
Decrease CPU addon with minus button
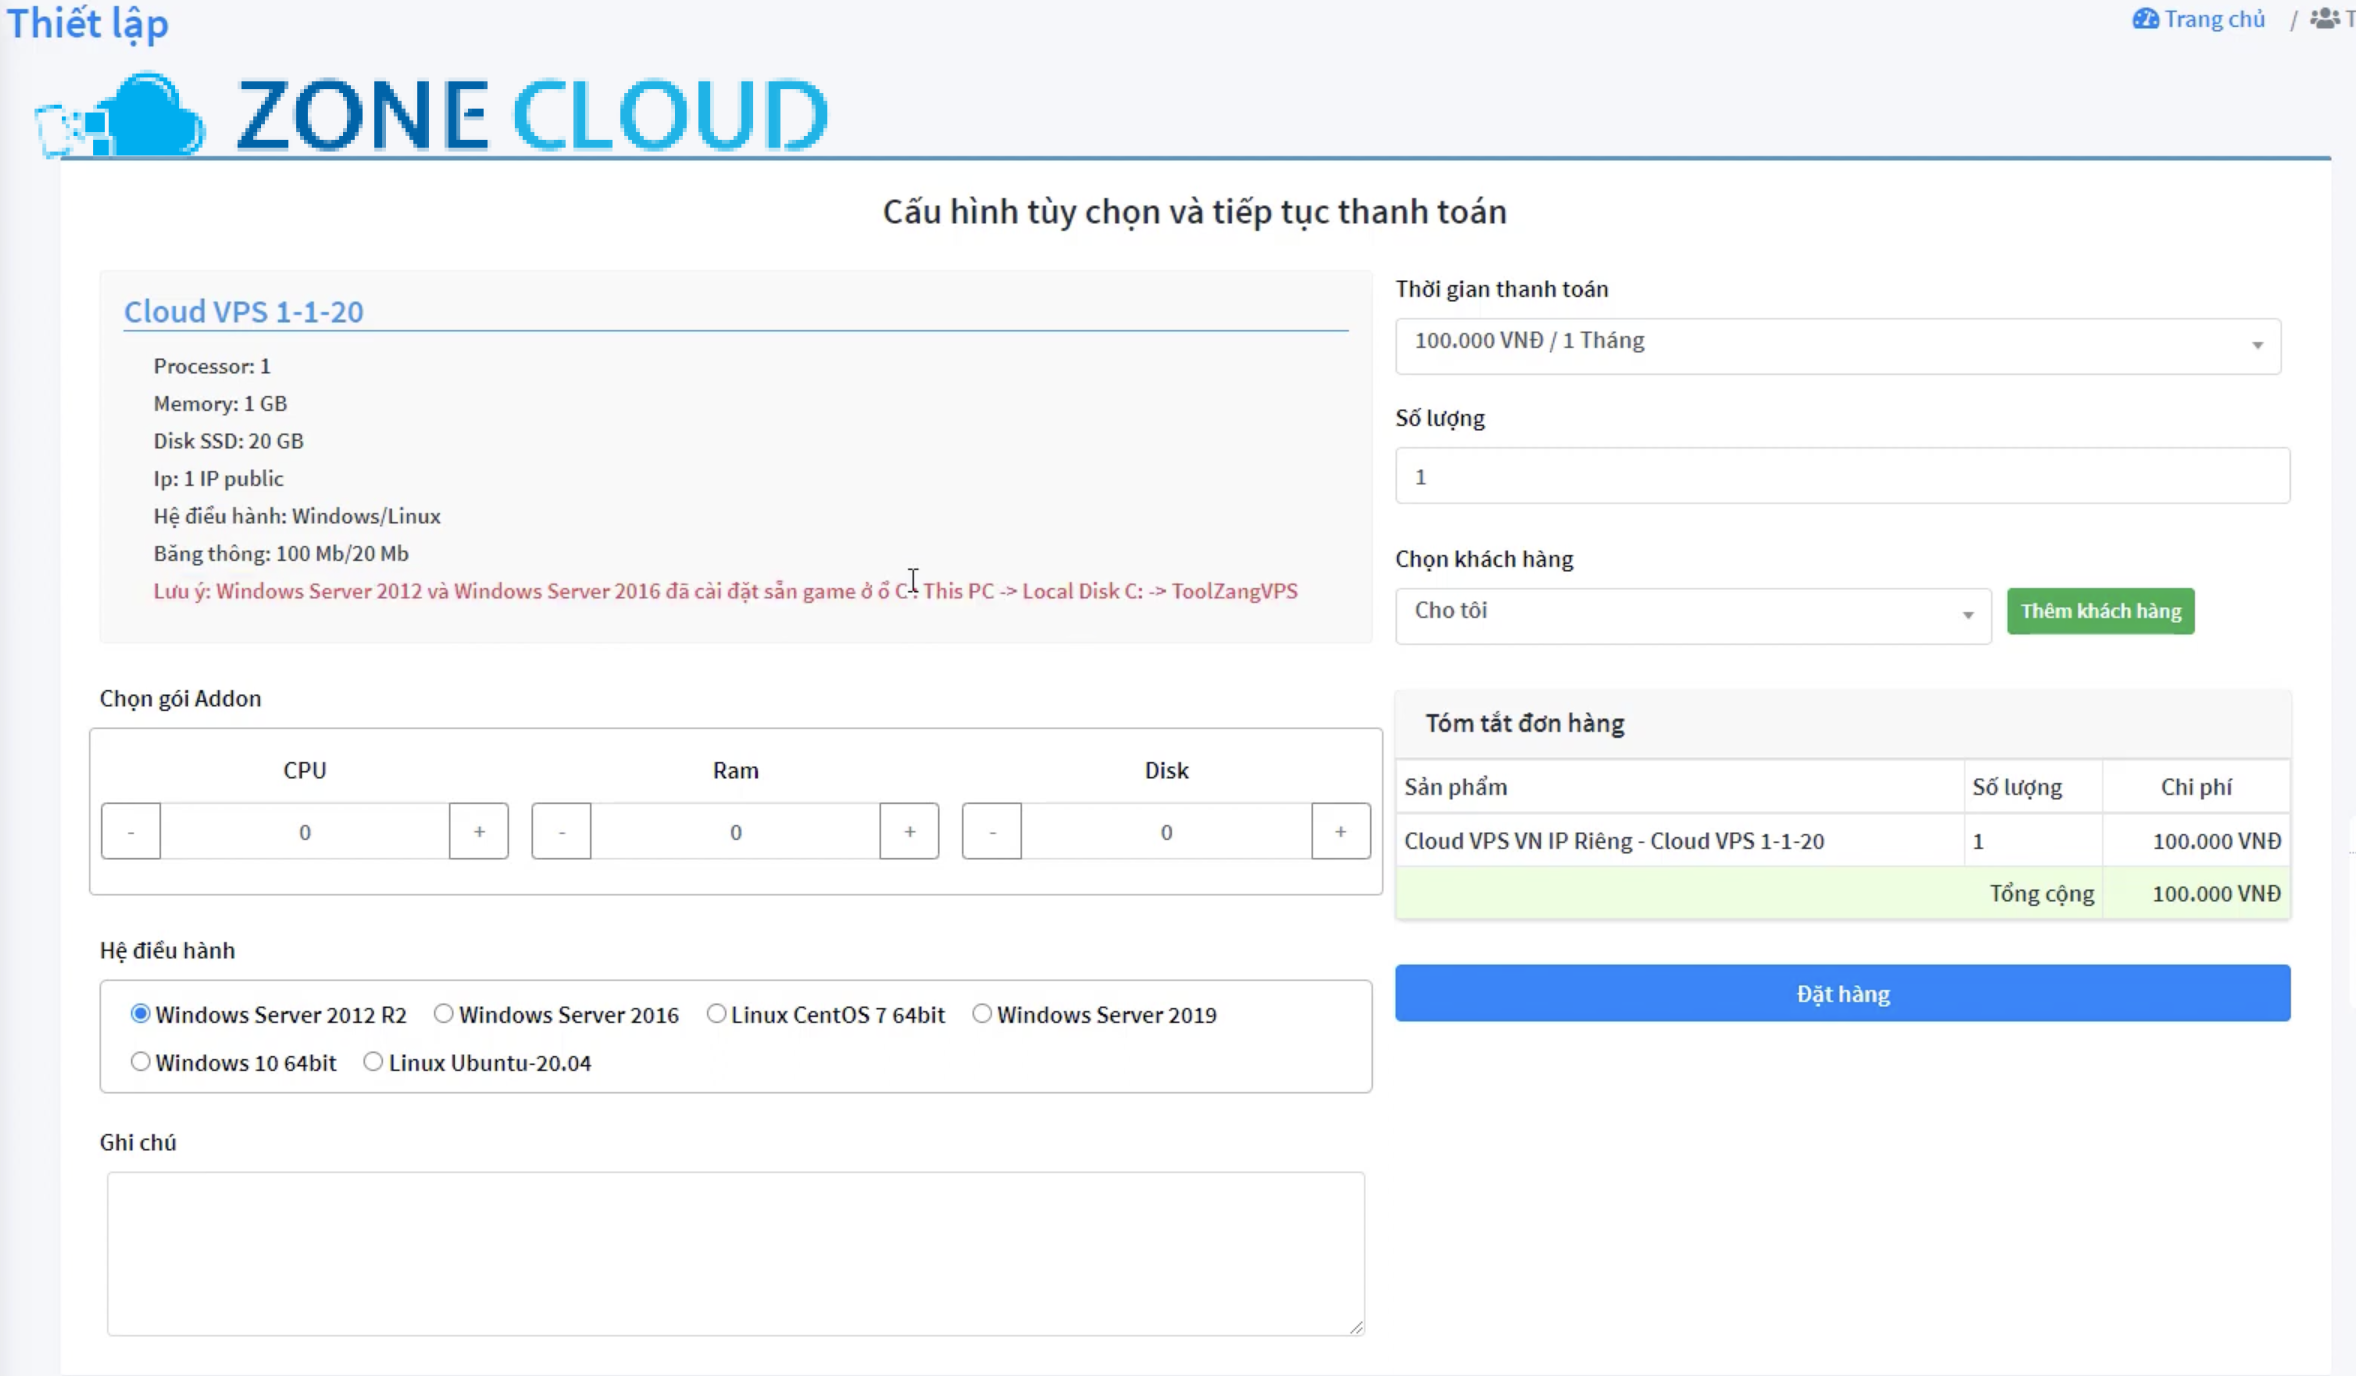131,831
